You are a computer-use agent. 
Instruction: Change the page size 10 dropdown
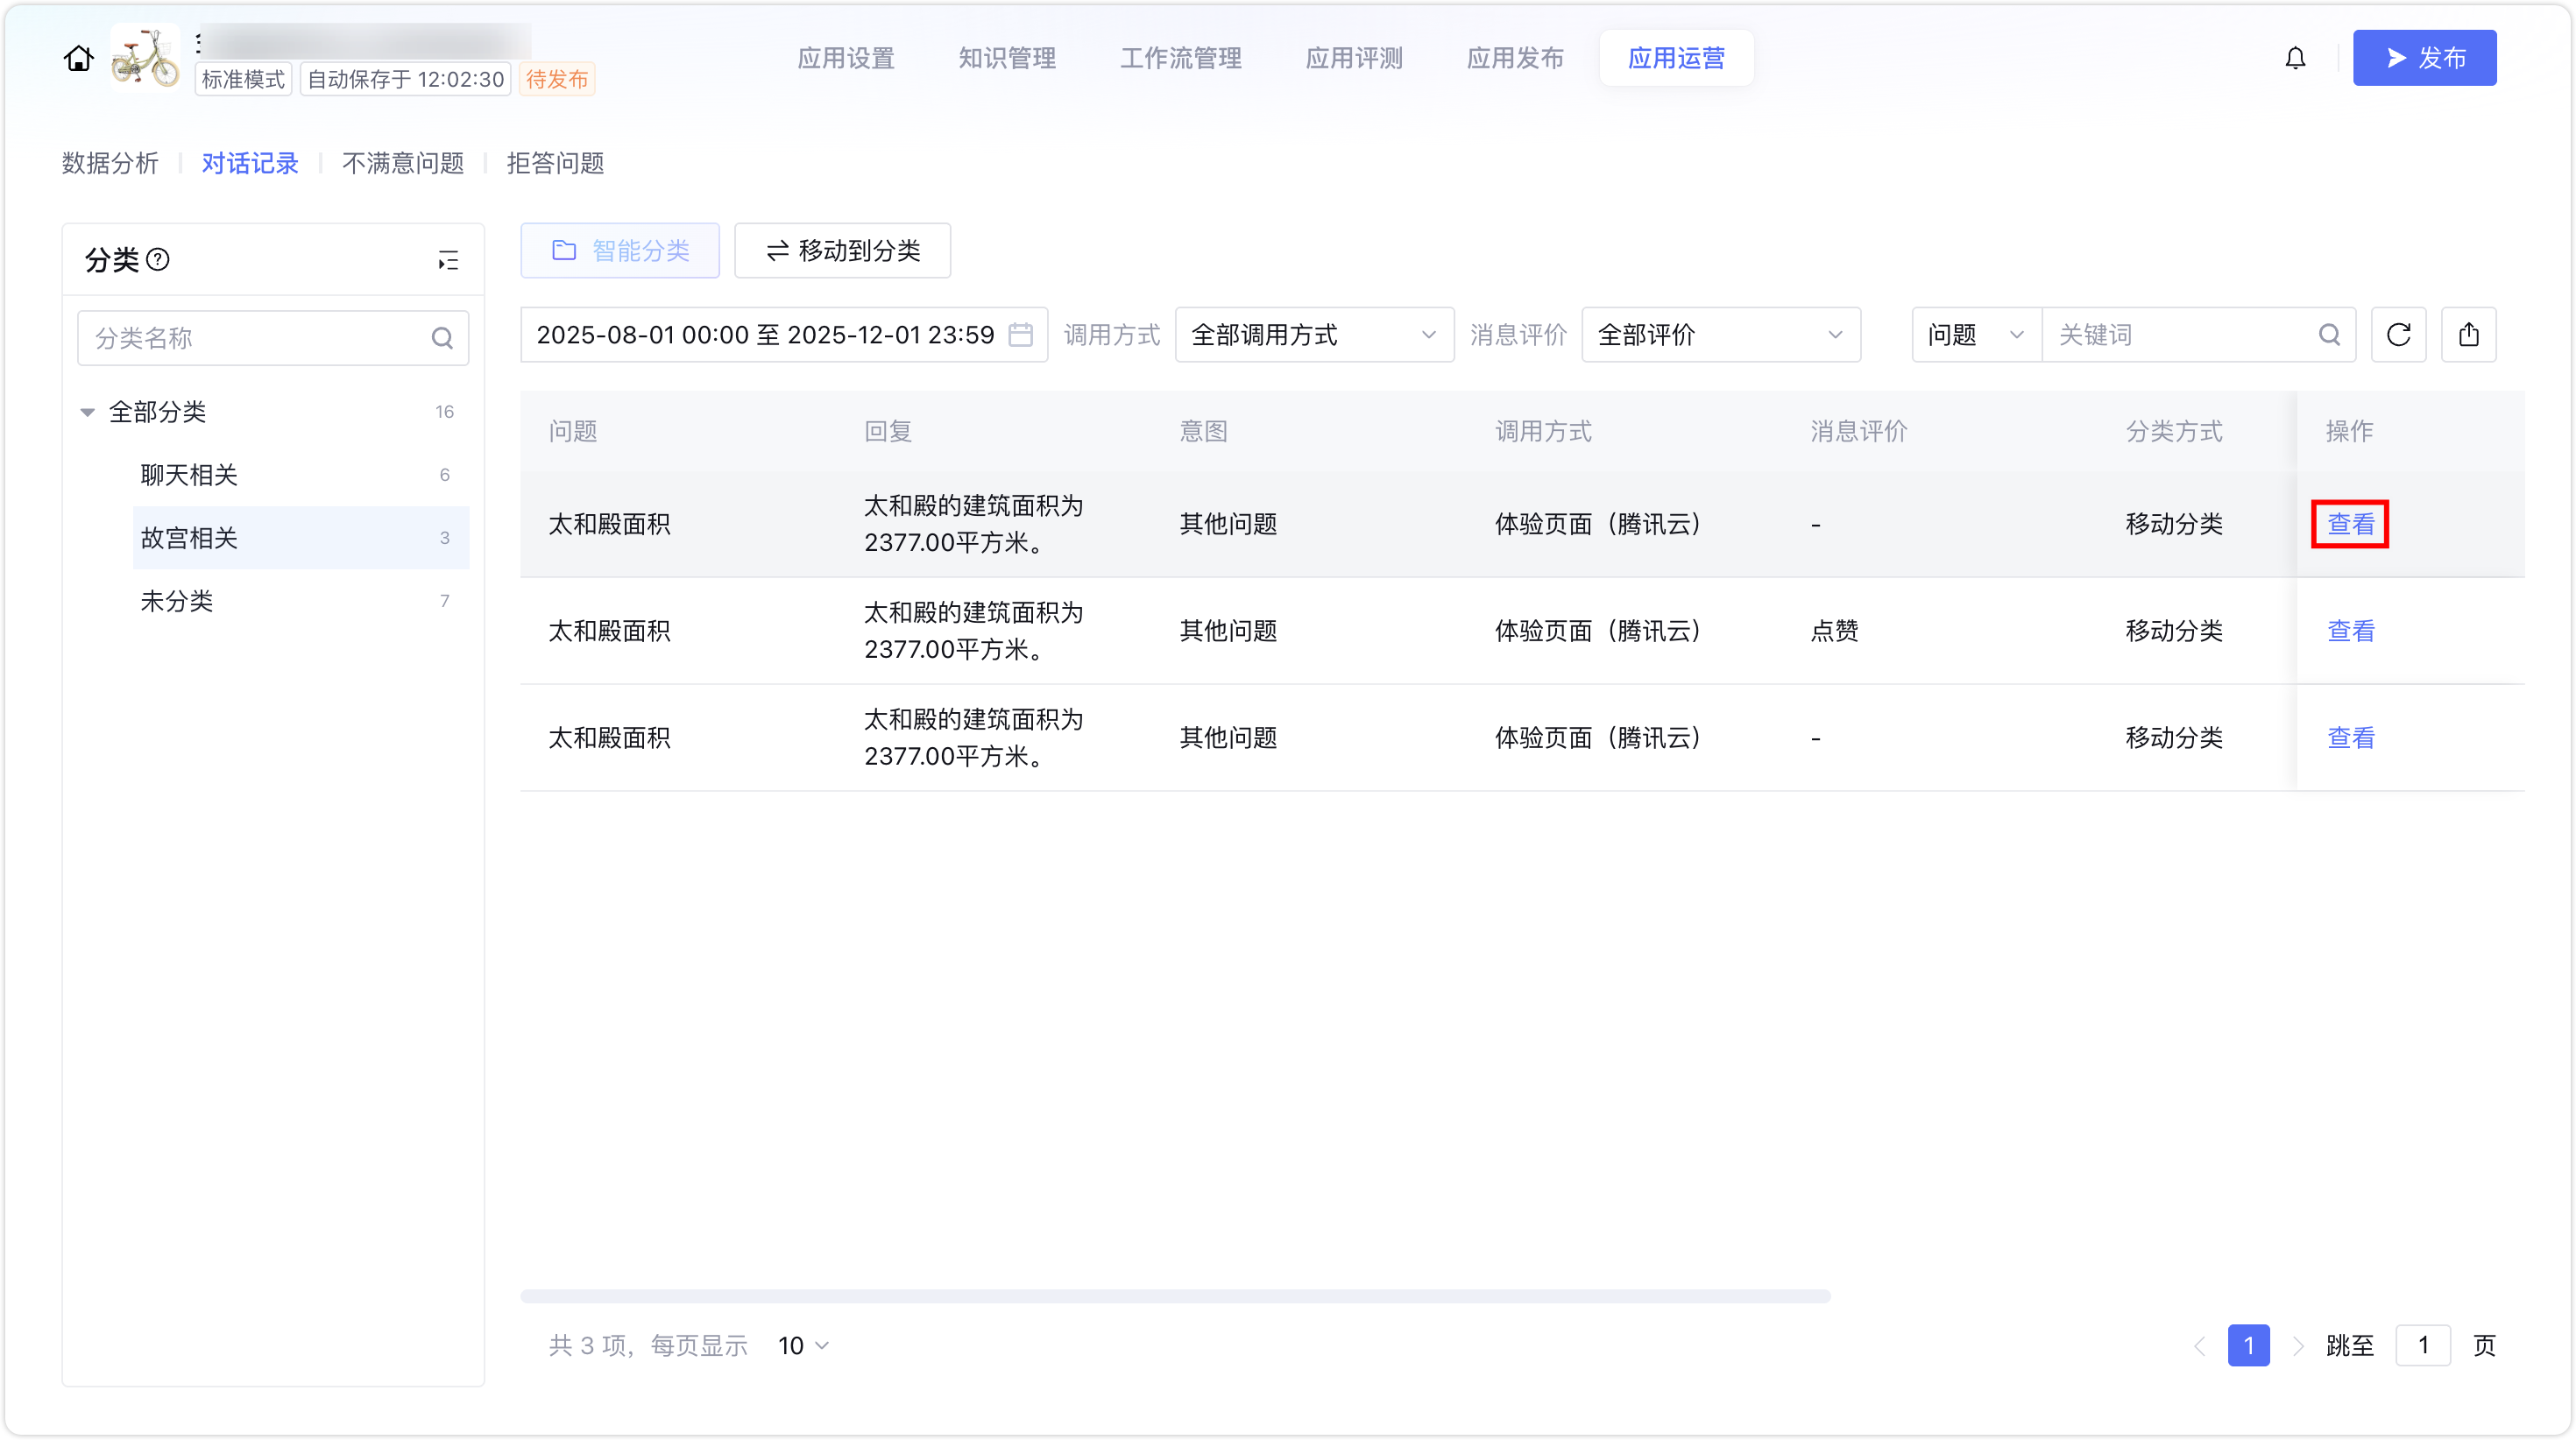coord(803,1346)
